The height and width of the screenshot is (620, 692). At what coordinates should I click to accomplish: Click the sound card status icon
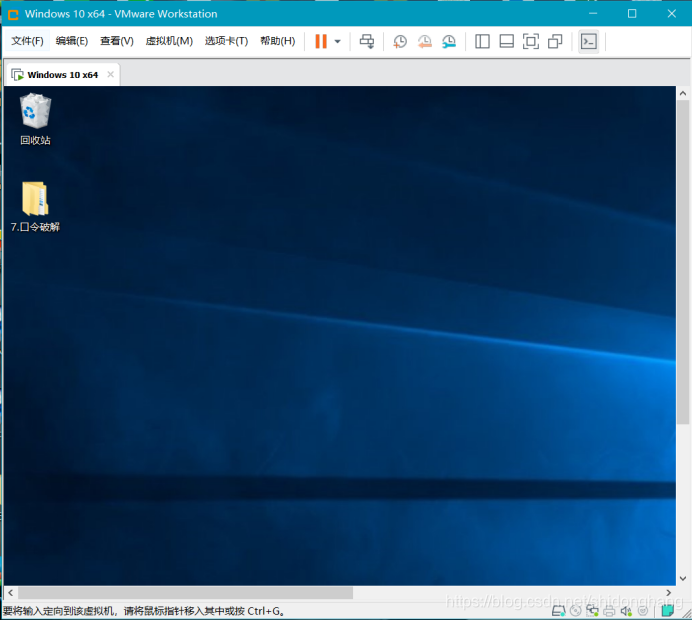[626, 611]
